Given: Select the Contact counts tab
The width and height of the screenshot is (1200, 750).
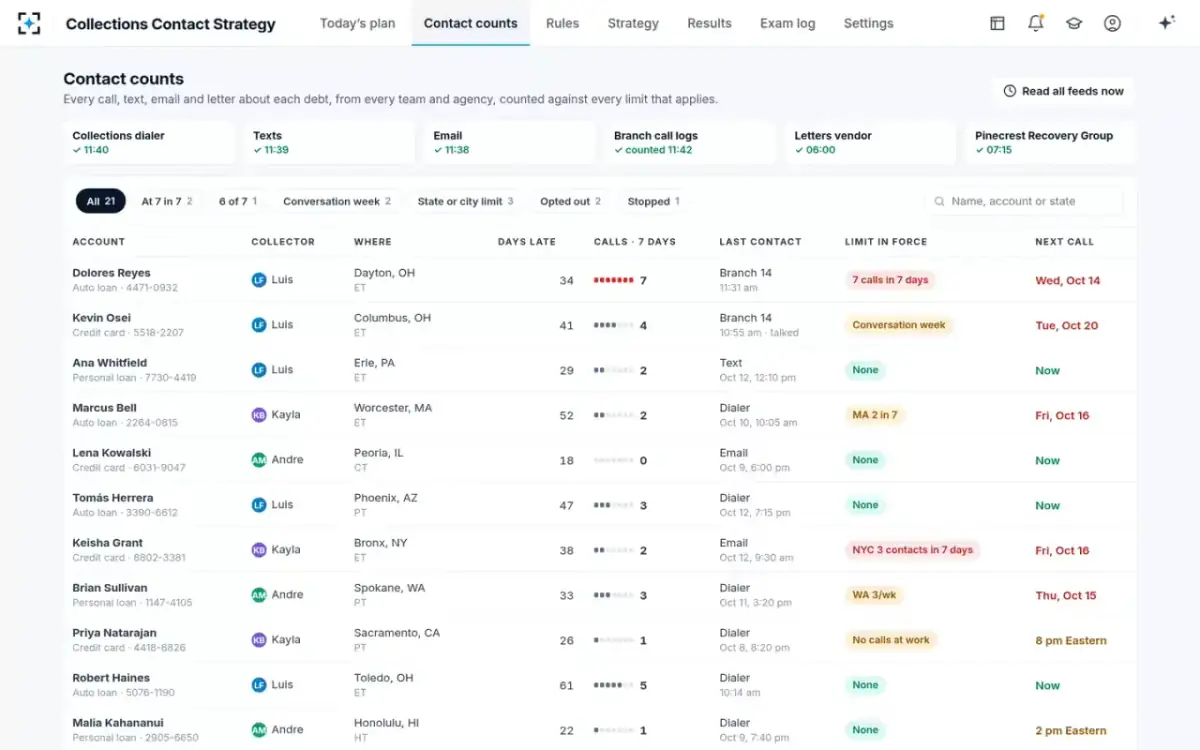Looking at the screenshot, I should click(471, 23).
